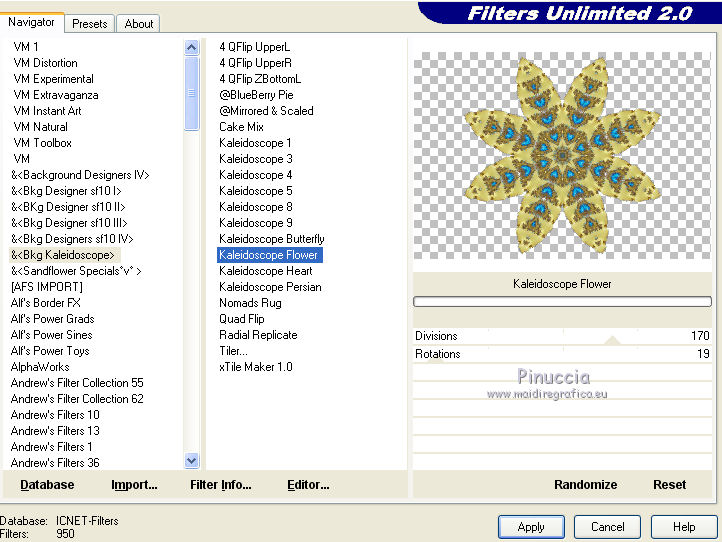This screenshot has height=542, width=722.
Task: Click the kaleidoscope flower preview image
Action: (x=562, y=156)
